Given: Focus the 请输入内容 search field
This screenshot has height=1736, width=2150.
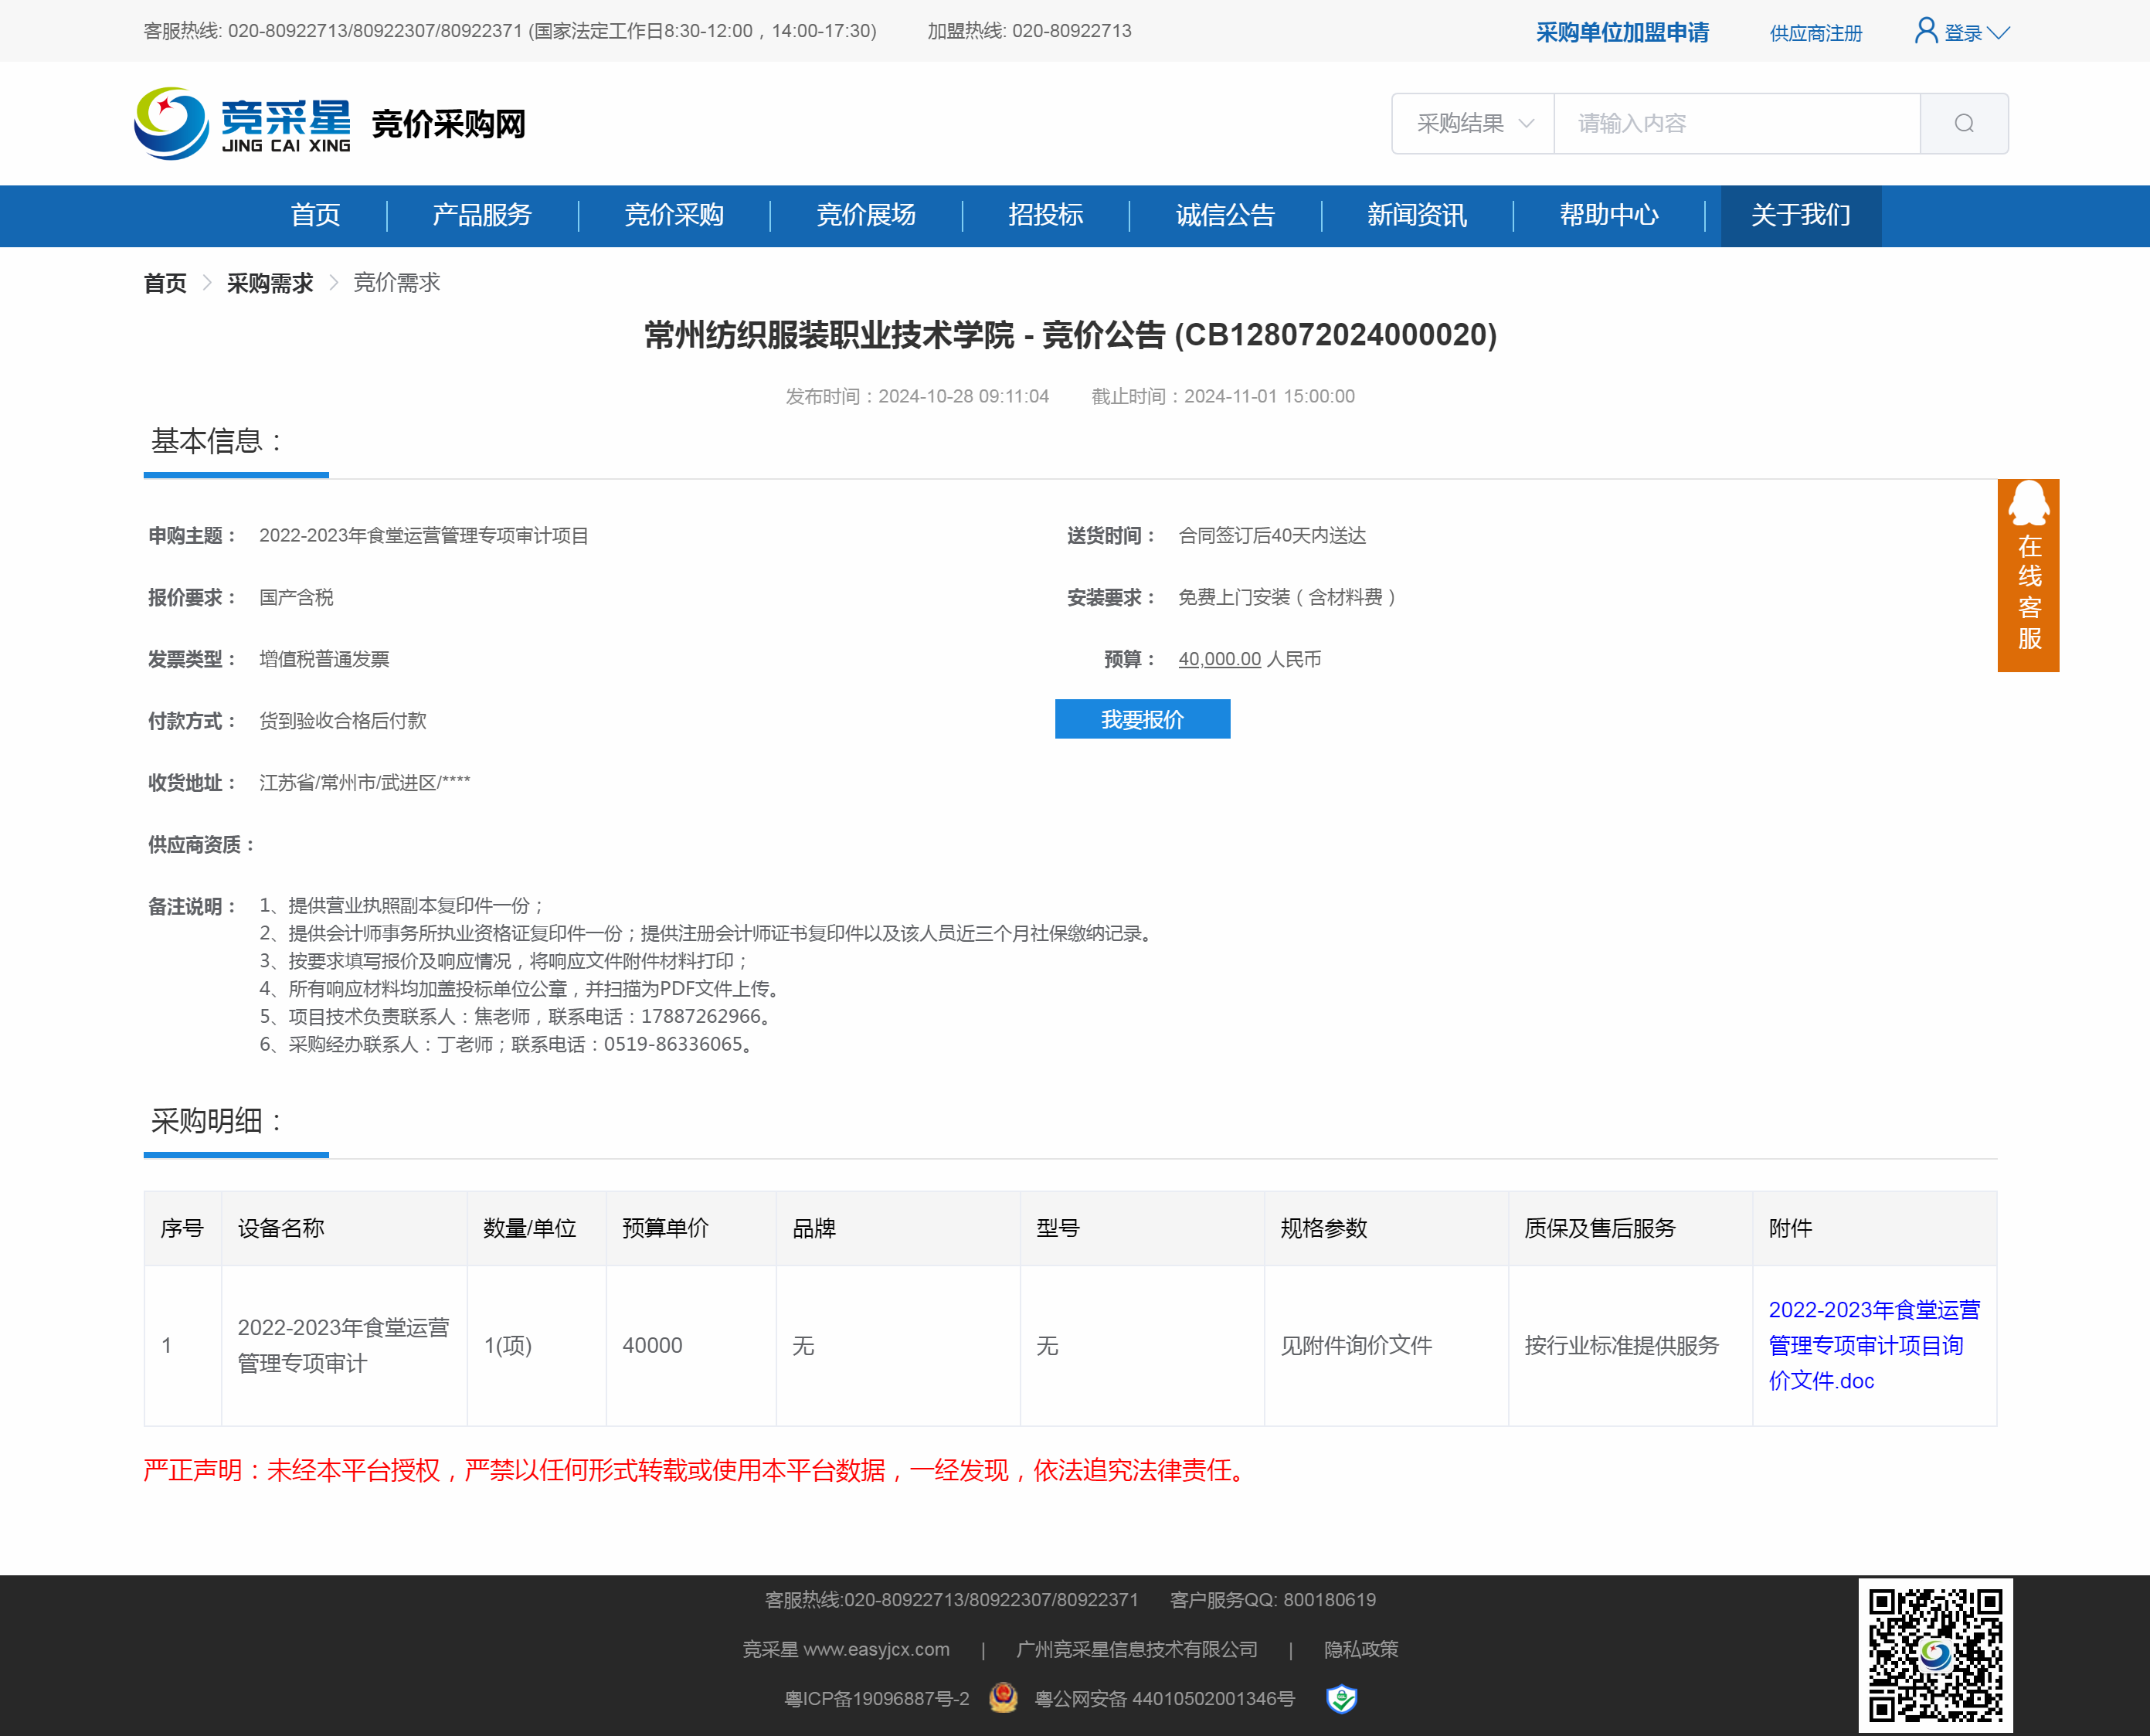Looking at the screenshot, I should [x=1736, y=123].
